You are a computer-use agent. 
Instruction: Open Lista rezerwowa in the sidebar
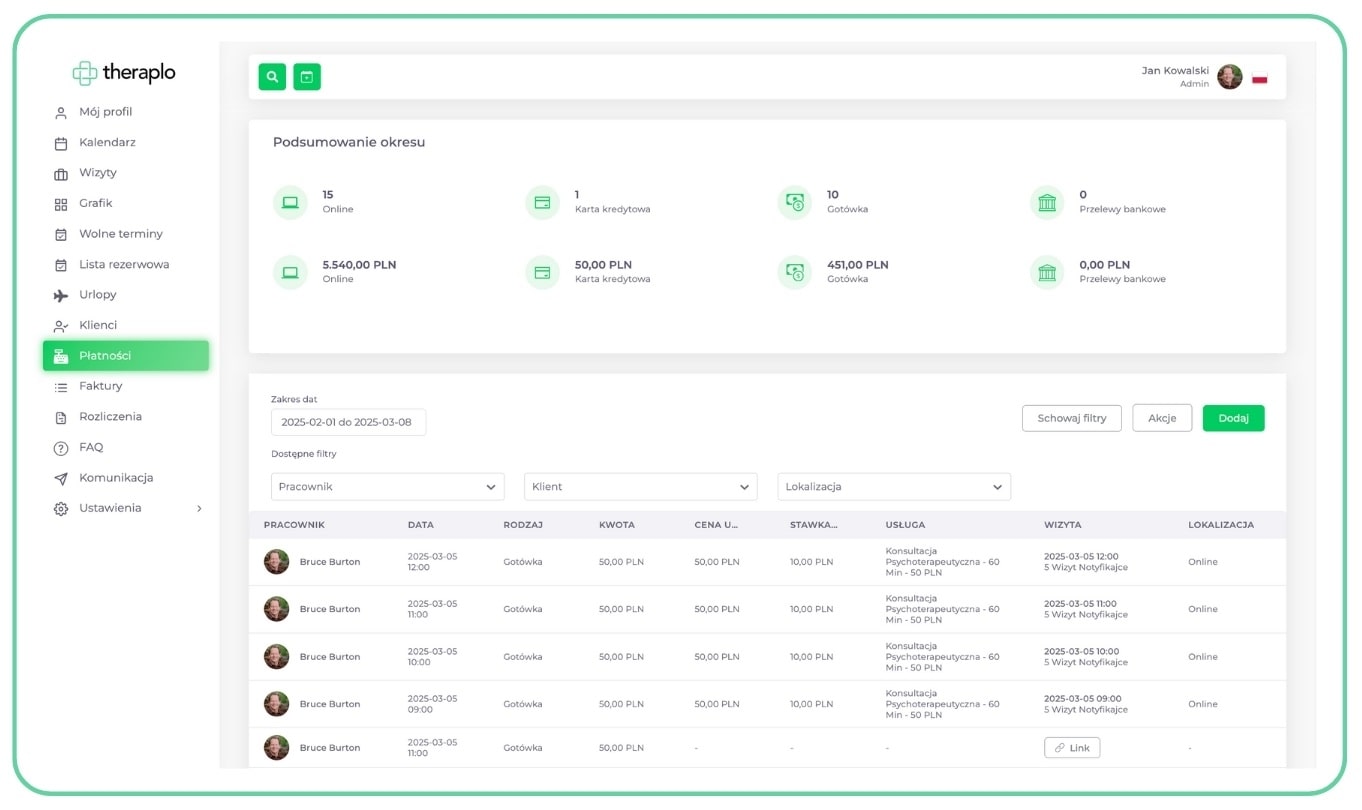tap(124, 265)
